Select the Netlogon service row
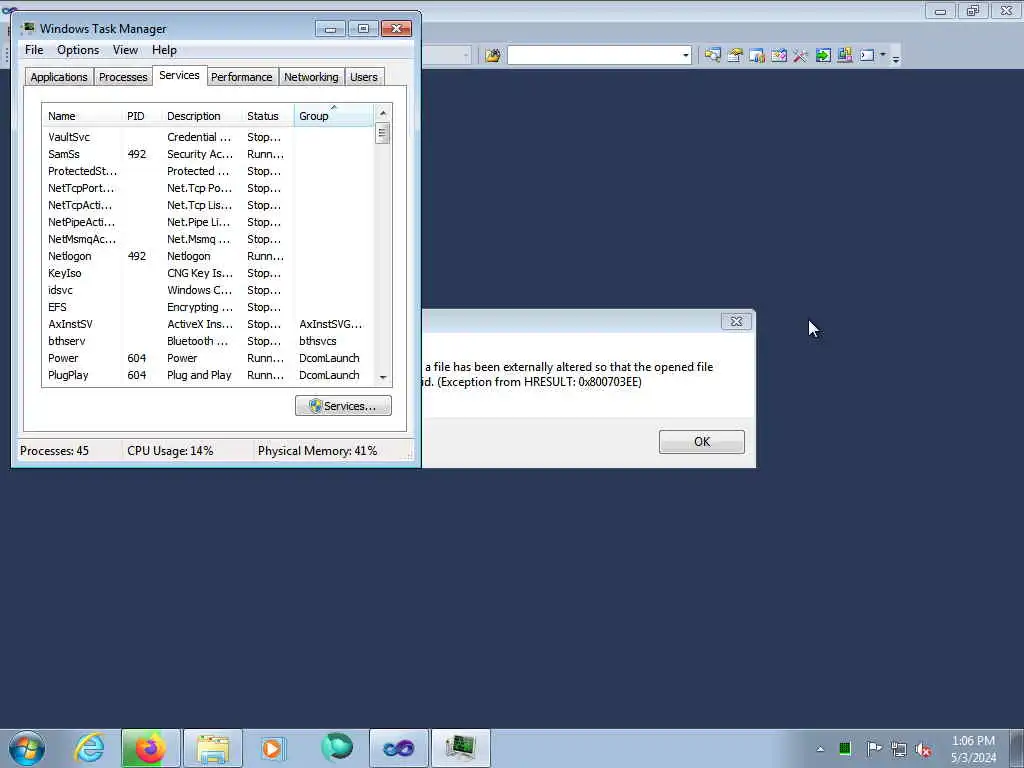 (208, 256)
